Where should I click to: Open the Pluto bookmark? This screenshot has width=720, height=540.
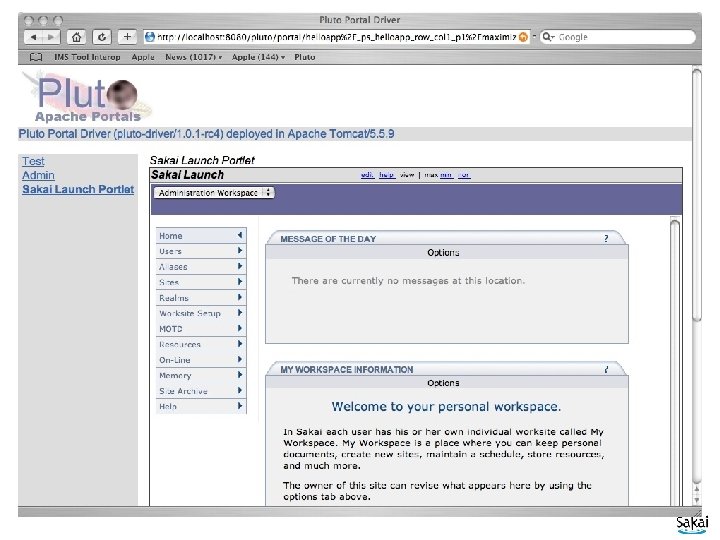pos(304,57)
